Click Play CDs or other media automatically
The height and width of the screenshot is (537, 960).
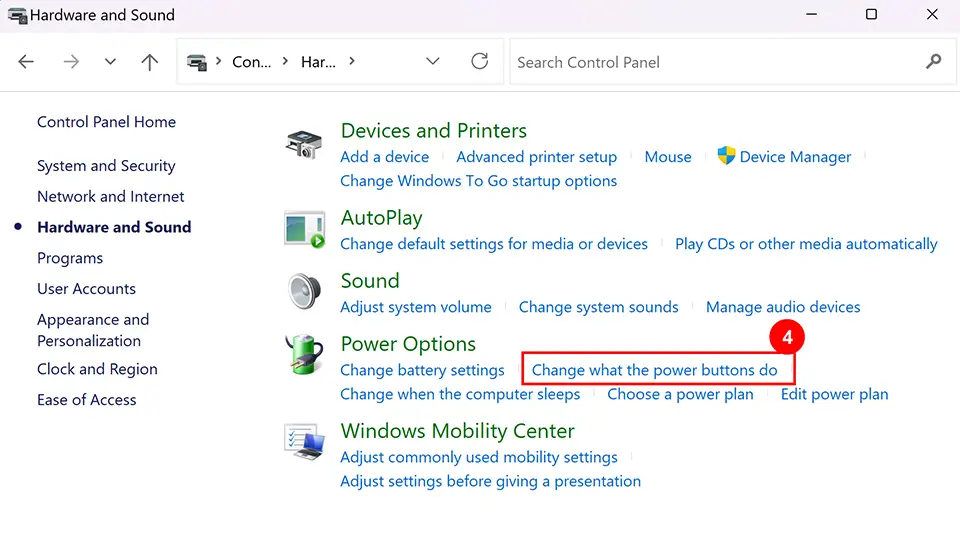coord(806,244)
